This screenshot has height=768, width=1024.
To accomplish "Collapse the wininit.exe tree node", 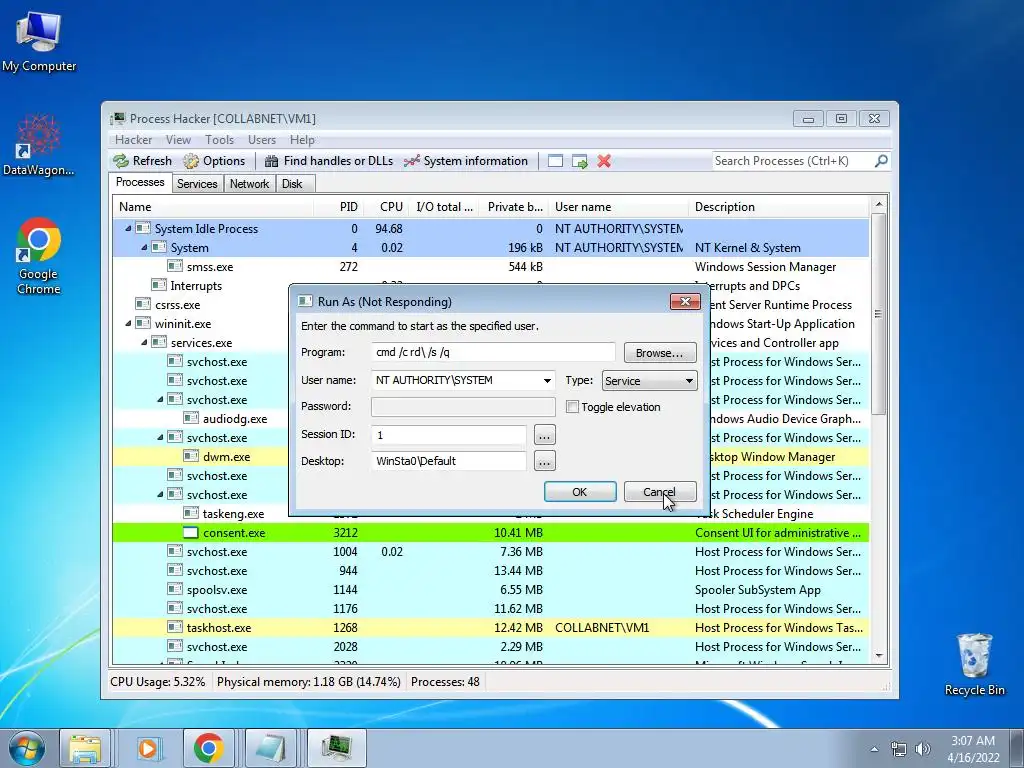I will pos(128,324).
